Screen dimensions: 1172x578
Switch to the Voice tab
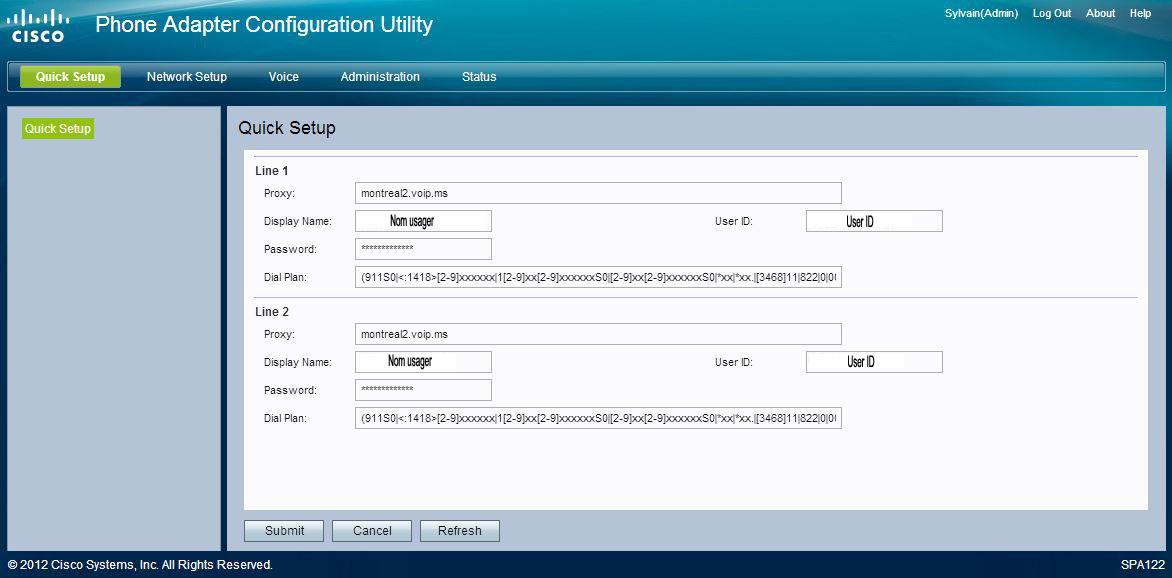(283, 77)
